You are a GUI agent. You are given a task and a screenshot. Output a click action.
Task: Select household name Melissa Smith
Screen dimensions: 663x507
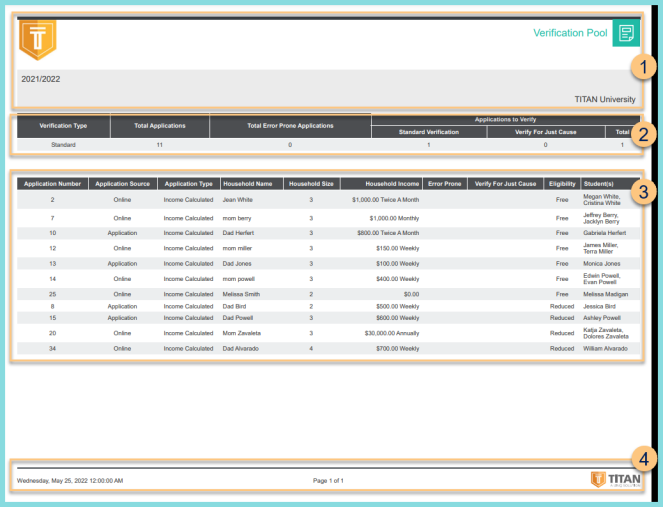tap(241, 294)
